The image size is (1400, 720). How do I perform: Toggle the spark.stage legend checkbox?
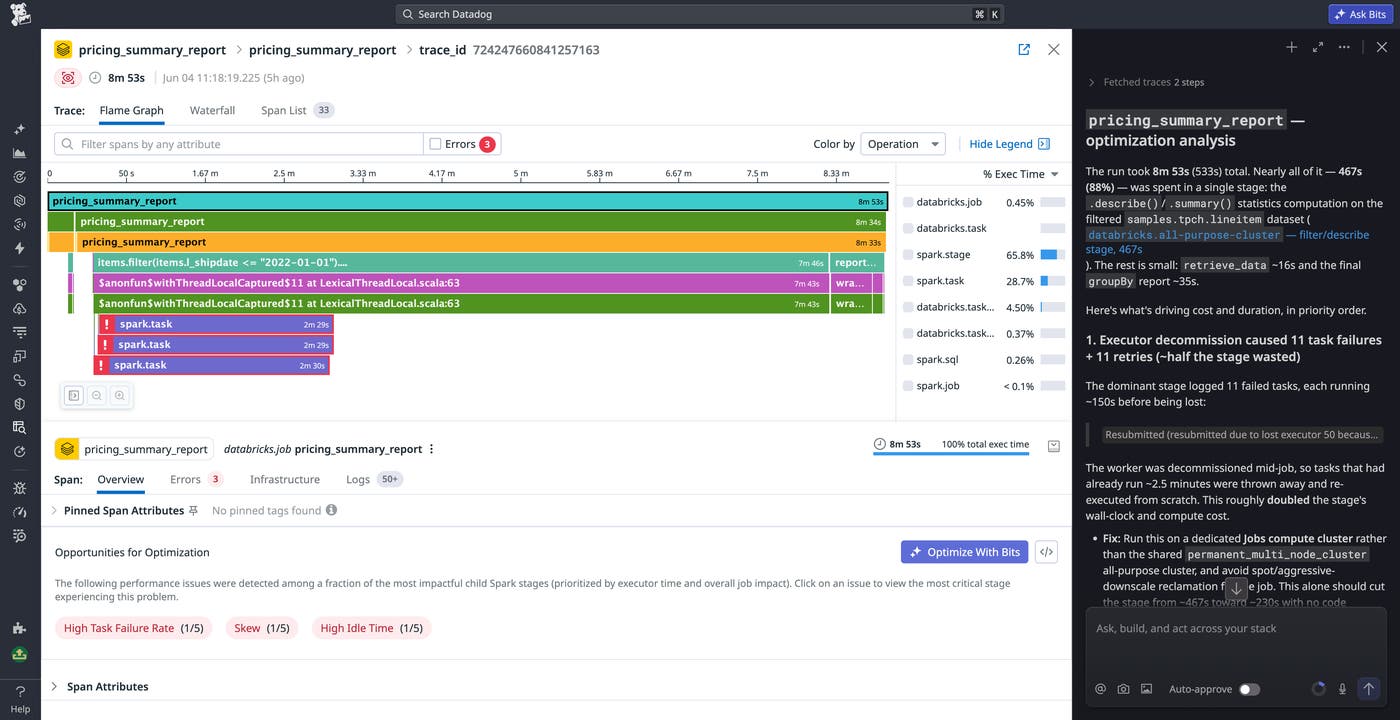(908, 255)
